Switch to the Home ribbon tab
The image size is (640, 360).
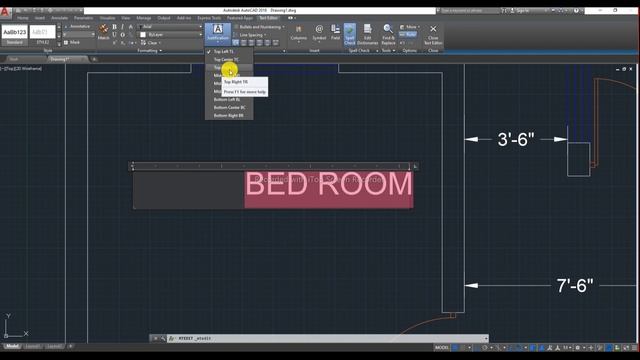click(x=23, y=18)
